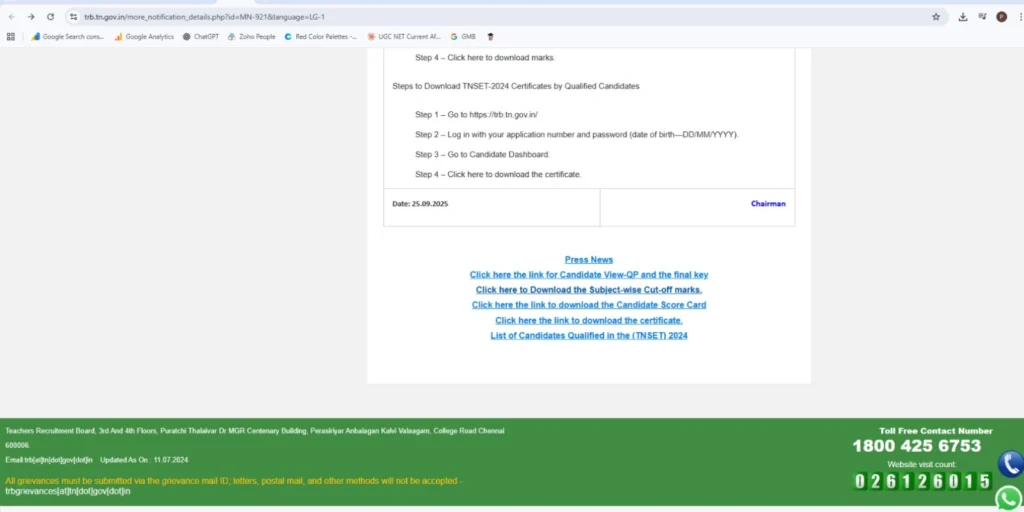Open the Chrome profile avatar
This screenshot has height=512, width=1024.
[1001, 17]
